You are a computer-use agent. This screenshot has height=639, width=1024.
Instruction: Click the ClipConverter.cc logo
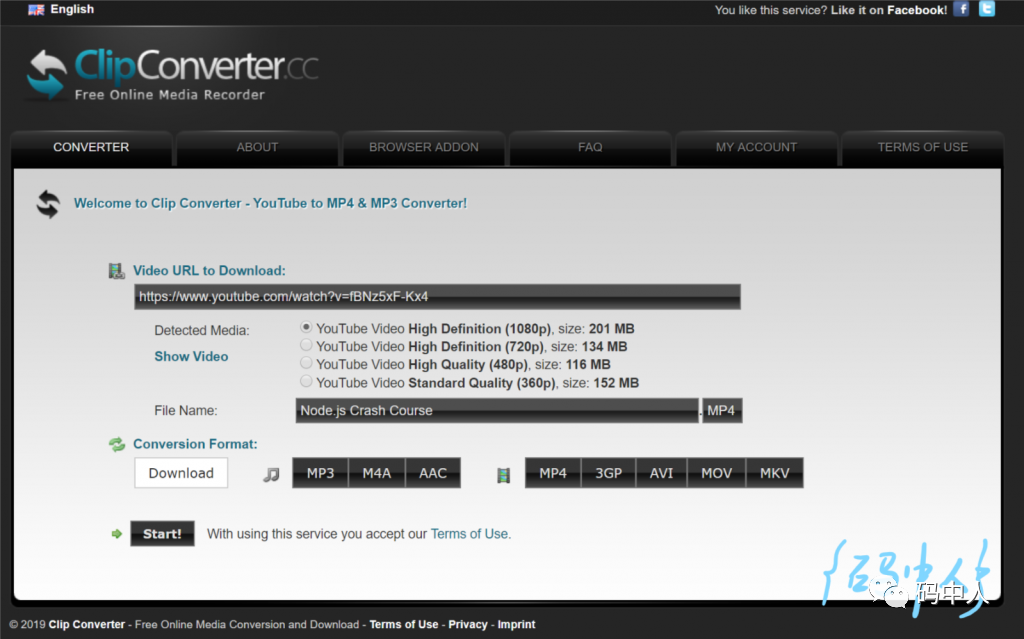coord(173,75)
